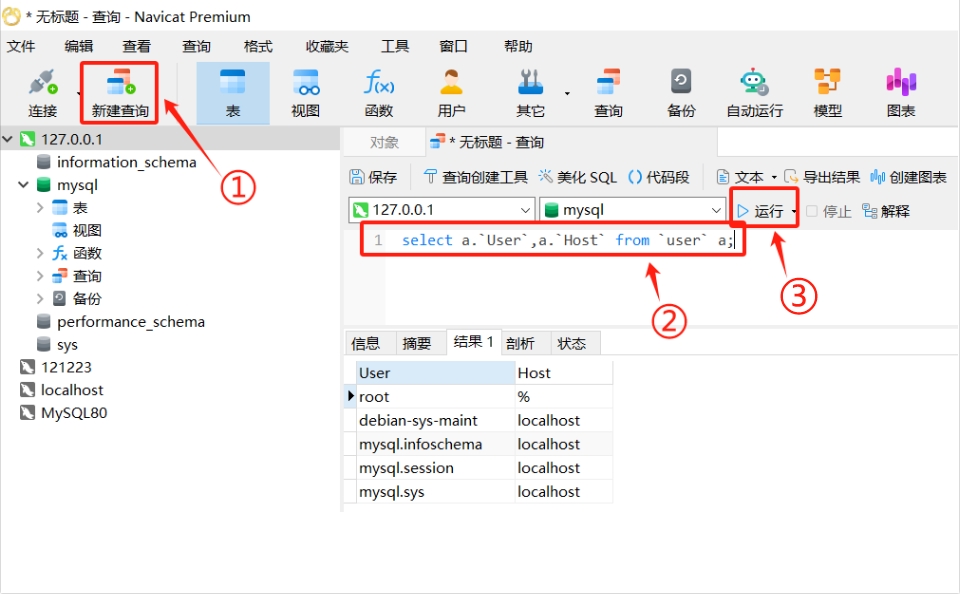The width and height of the screenshot is (960, 594).
Task: Open the 代码段 code snippet tool
Action: (659, 177)
